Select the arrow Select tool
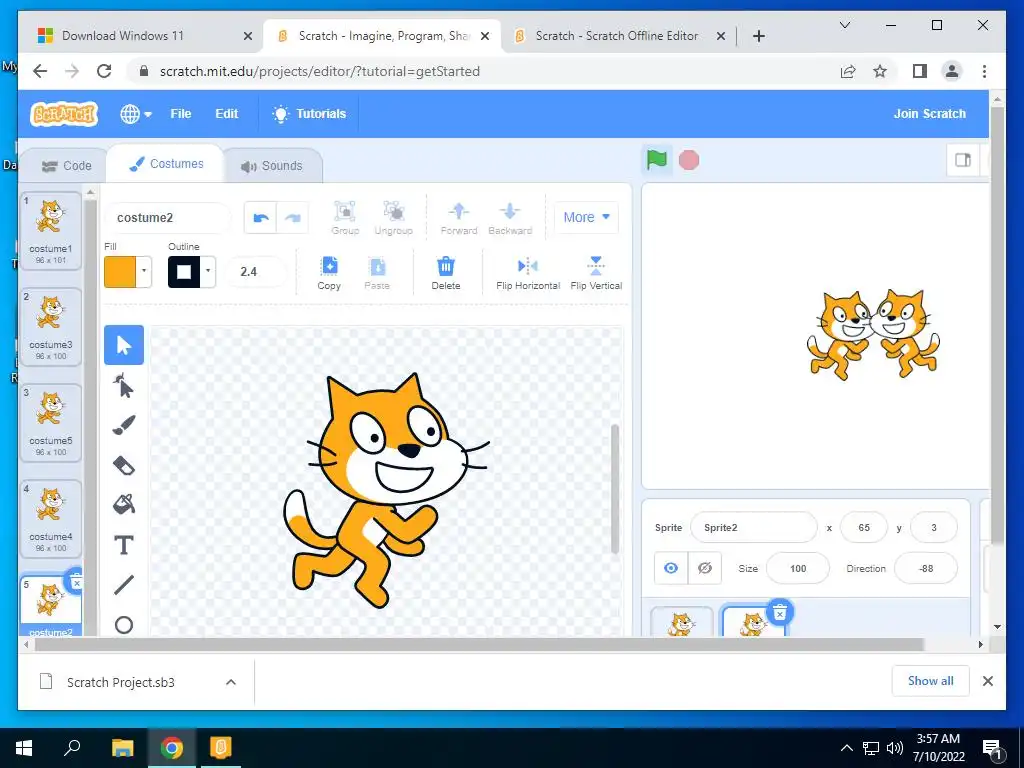The image size is (1024, 768). click(x=124, y=345)
